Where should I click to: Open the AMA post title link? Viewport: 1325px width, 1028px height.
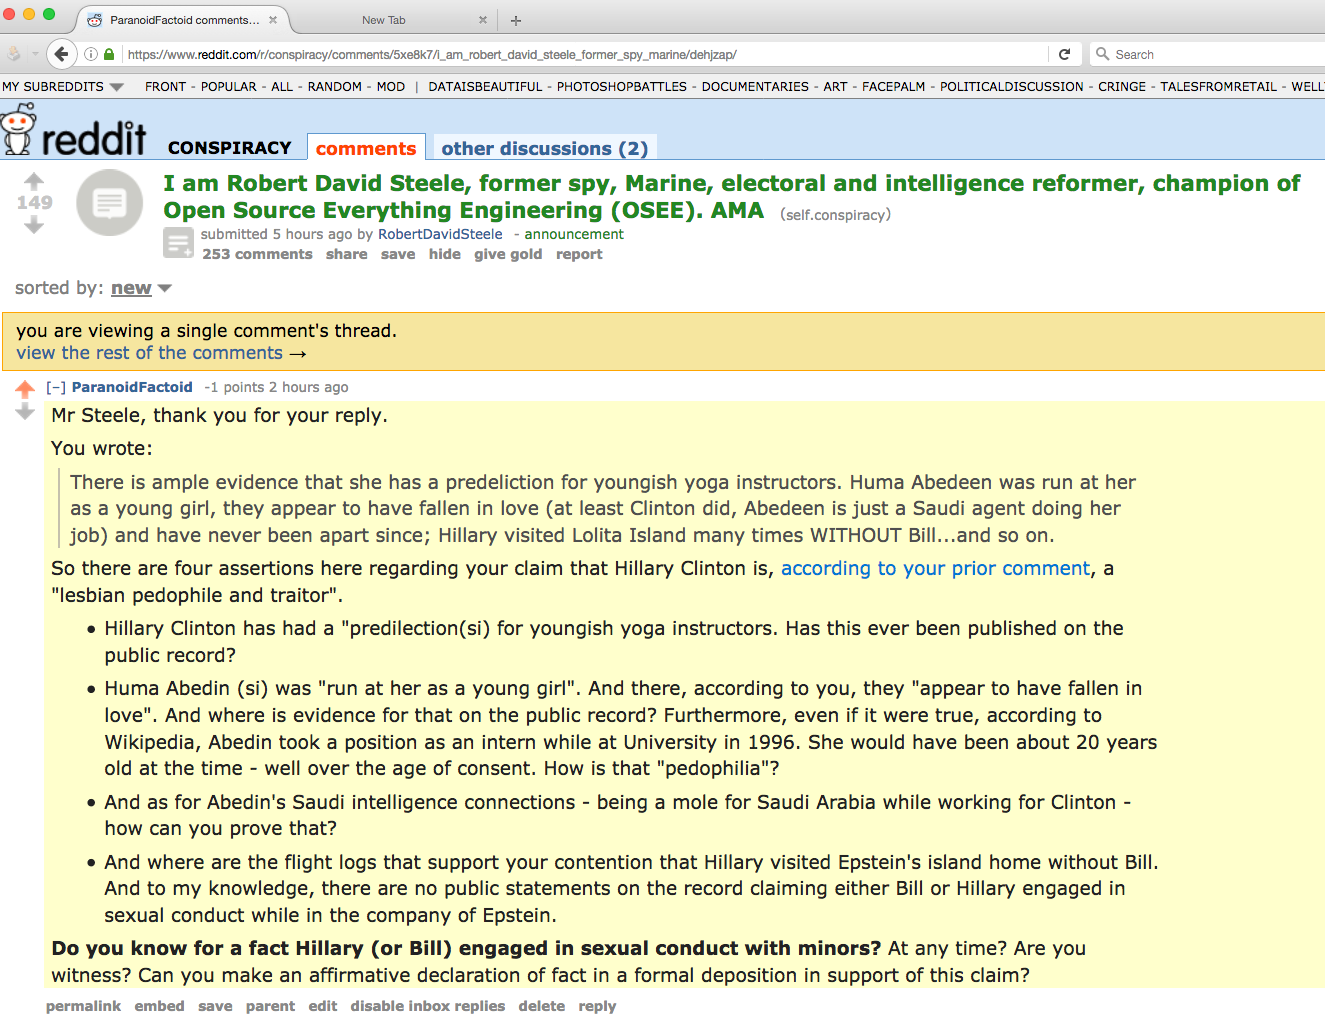click(x=732, y=197)
